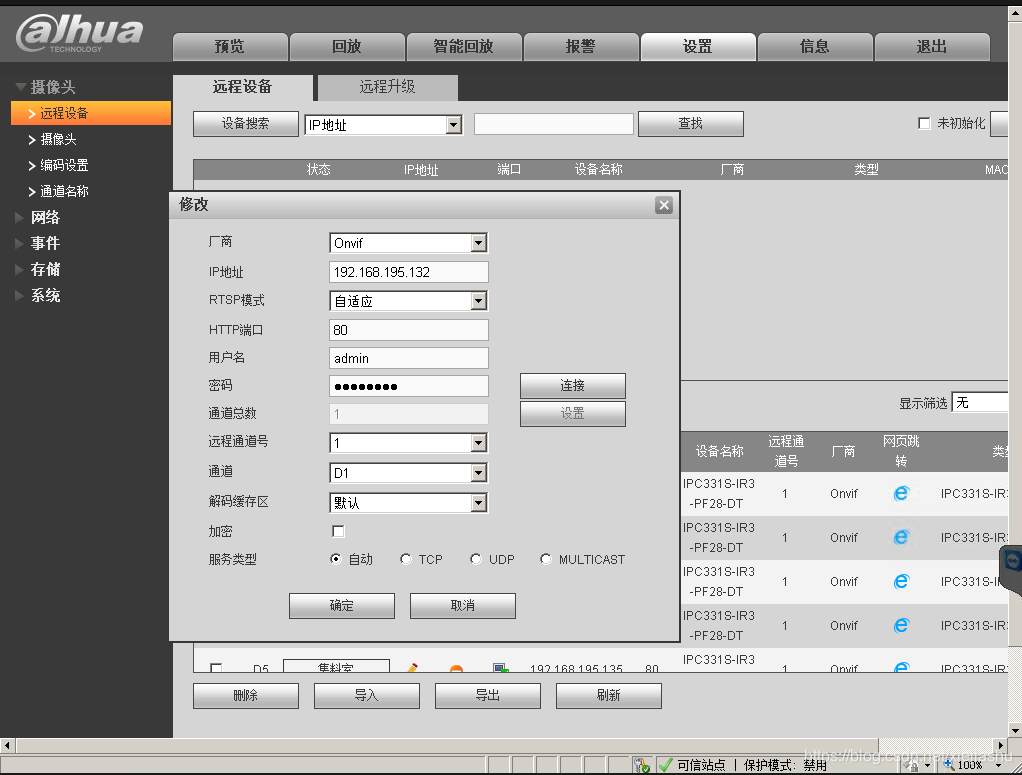Click the 查找 button
Screen dimensions: 1022x775
coord(691,124)
